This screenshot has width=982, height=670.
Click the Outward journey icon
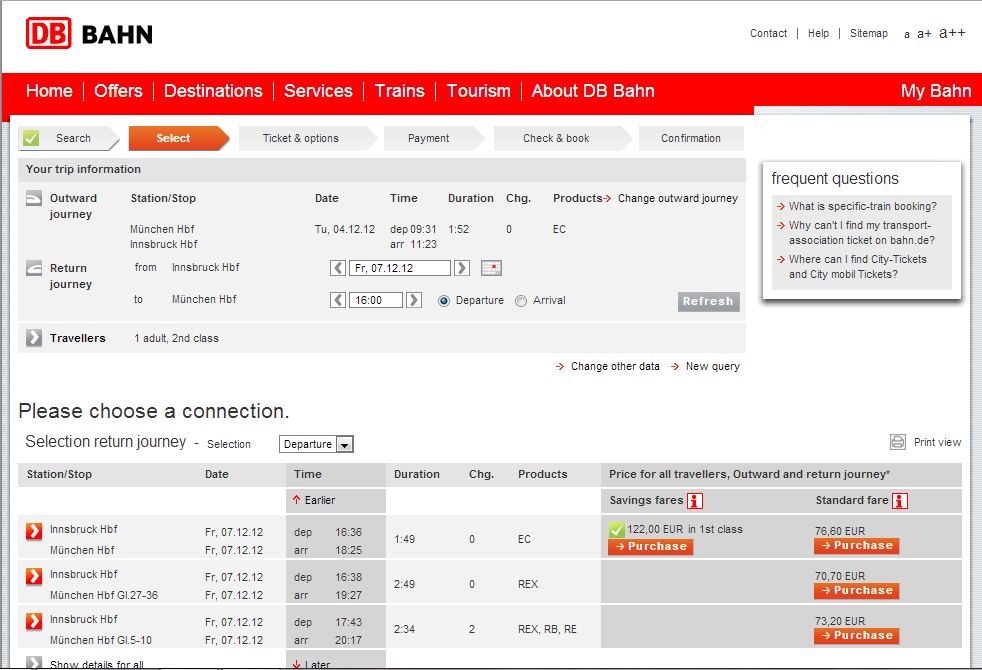click(34, 198)
